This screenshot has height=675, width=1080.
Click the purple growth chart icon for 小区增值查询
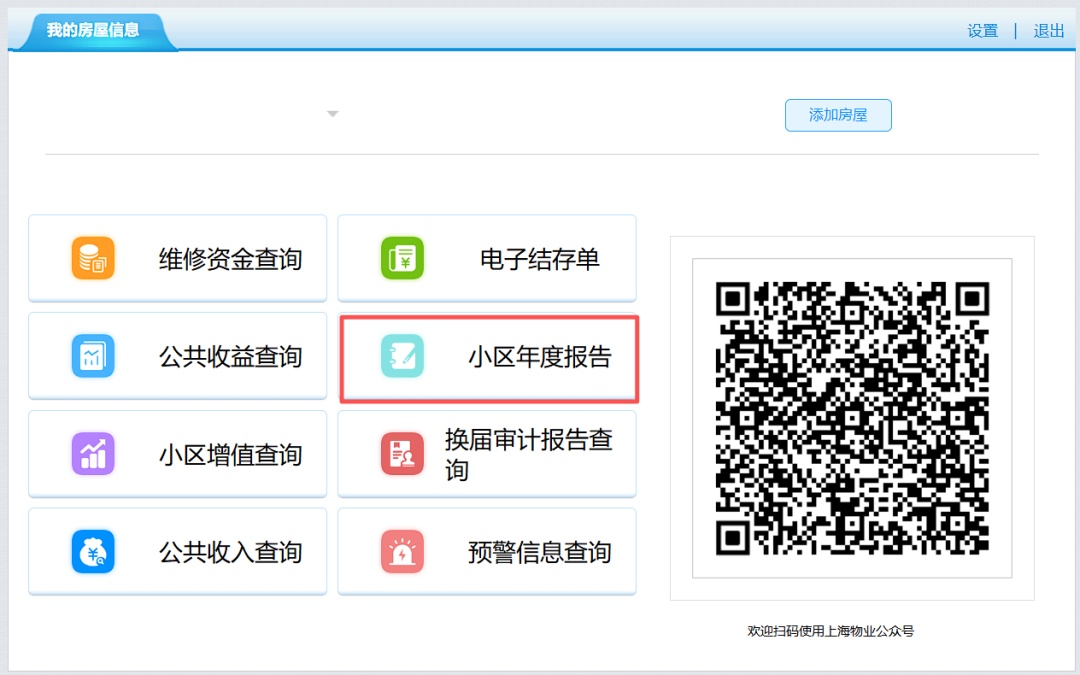(x=93, y=454)
